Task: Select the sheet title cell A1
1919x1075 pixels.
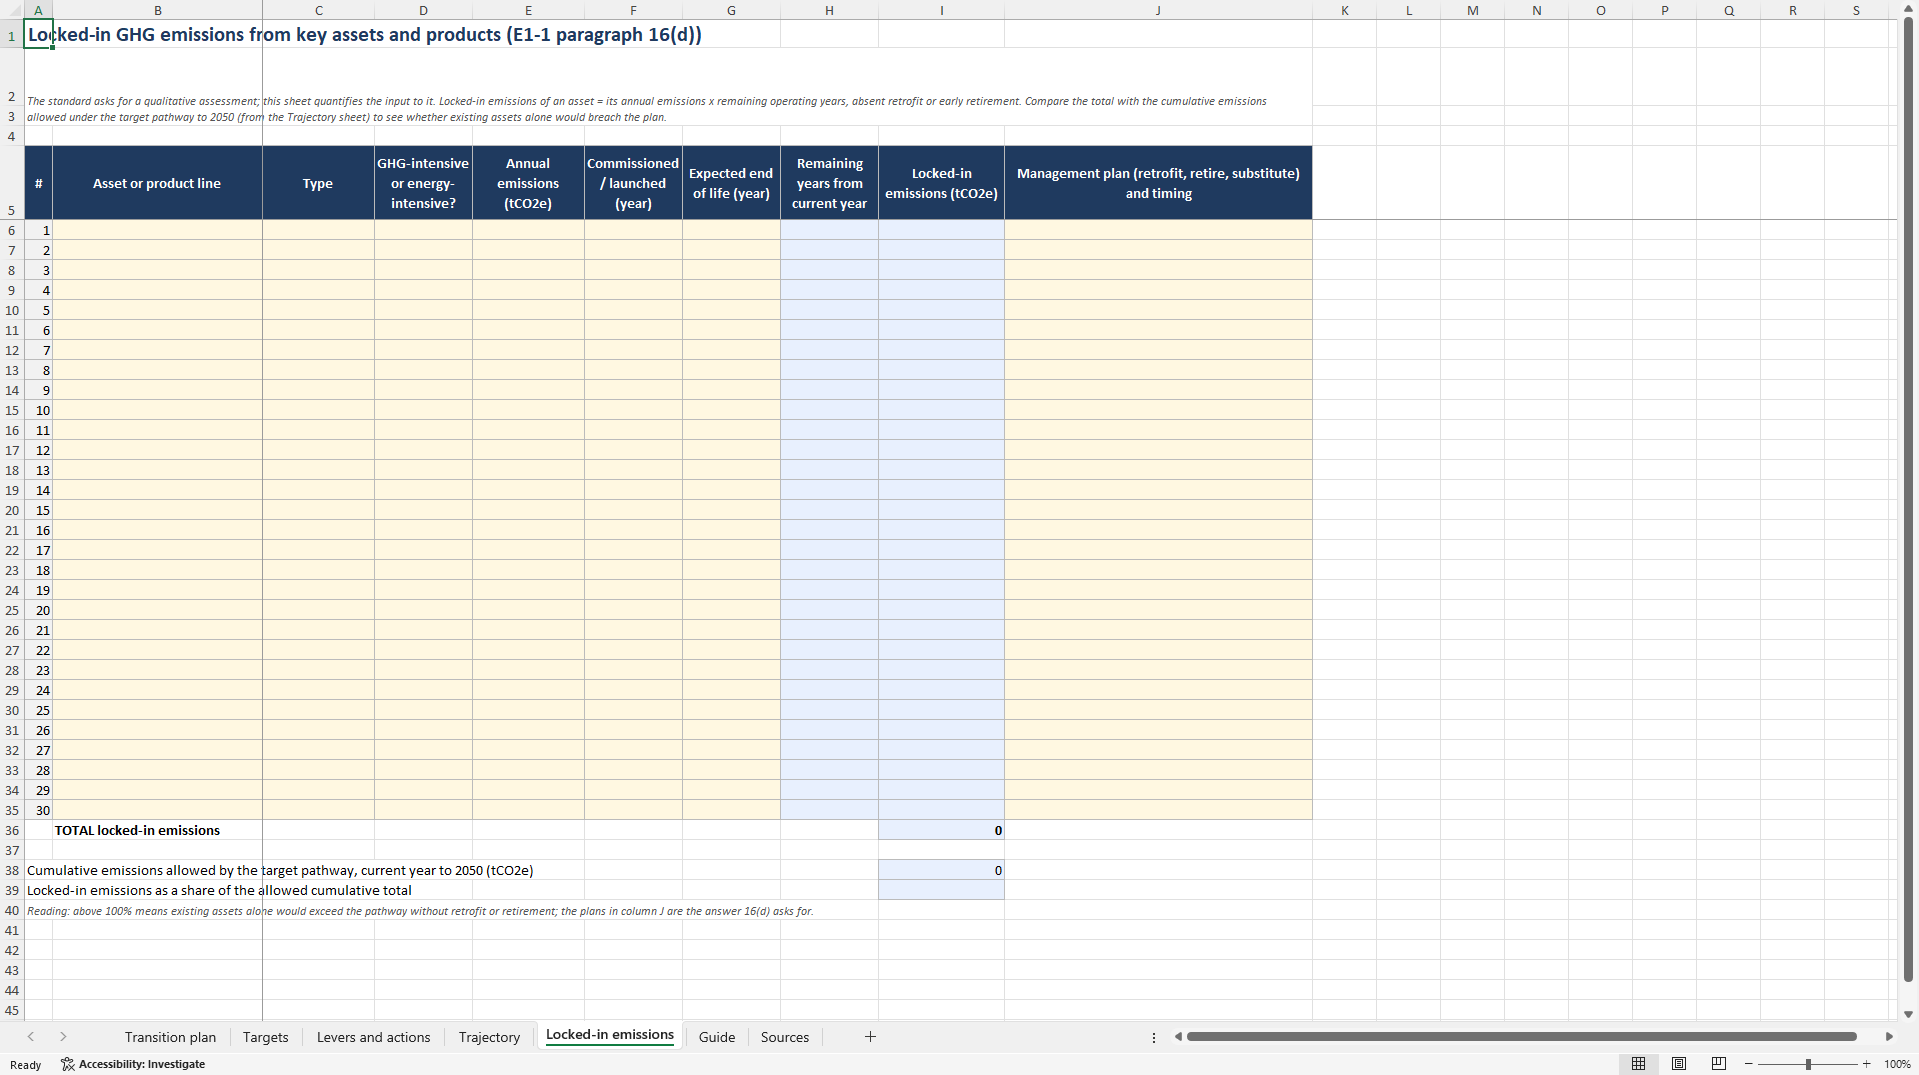Action: pyautogui.click(x=38, y=34)
